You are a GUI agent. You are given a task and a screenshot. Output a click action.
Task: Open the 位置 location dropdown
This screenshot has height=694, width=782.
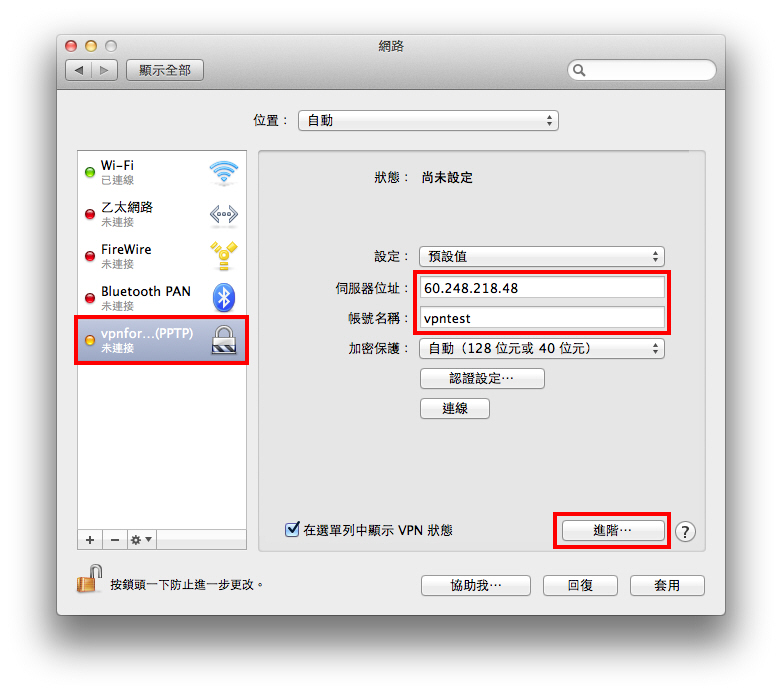tap(428, 121)
